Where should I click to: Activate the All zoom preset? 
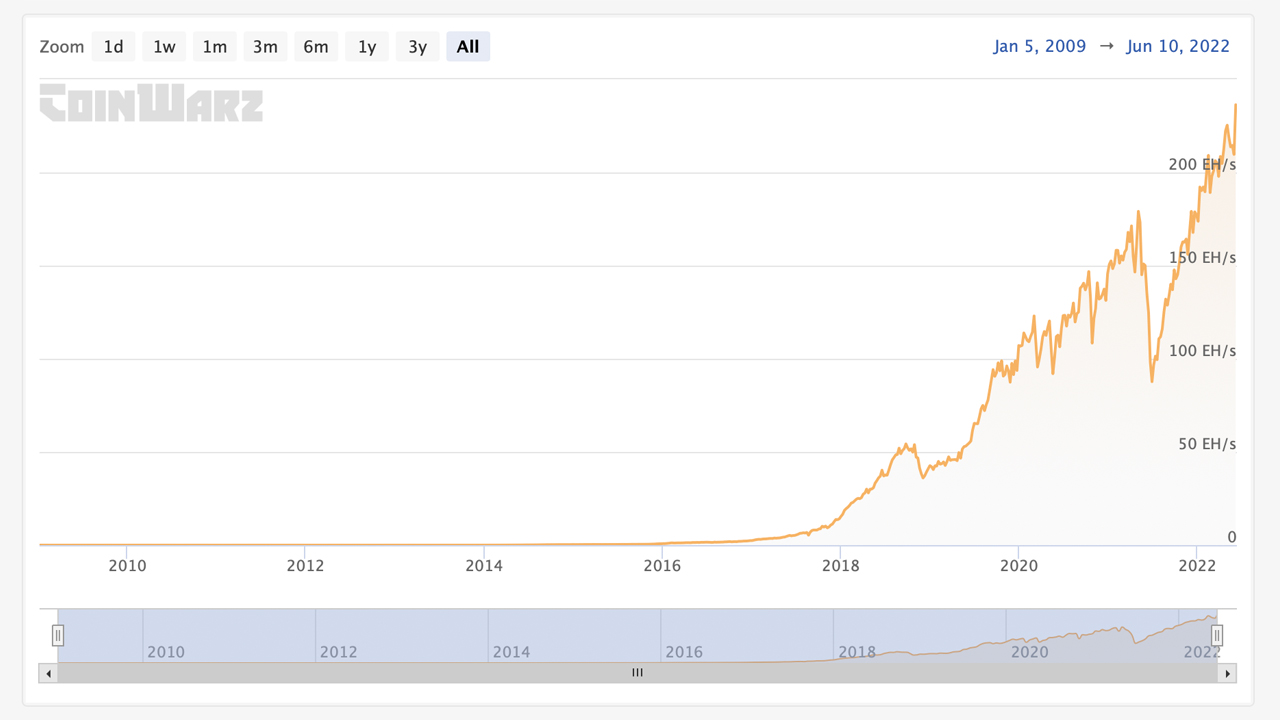(x=468, y=46)
